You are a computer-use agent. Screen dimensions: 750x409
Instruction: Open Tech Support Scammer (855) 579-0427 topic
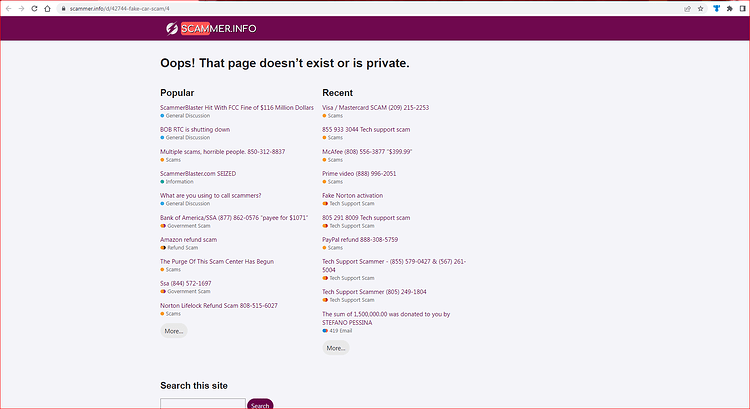[x=394, y=265]
